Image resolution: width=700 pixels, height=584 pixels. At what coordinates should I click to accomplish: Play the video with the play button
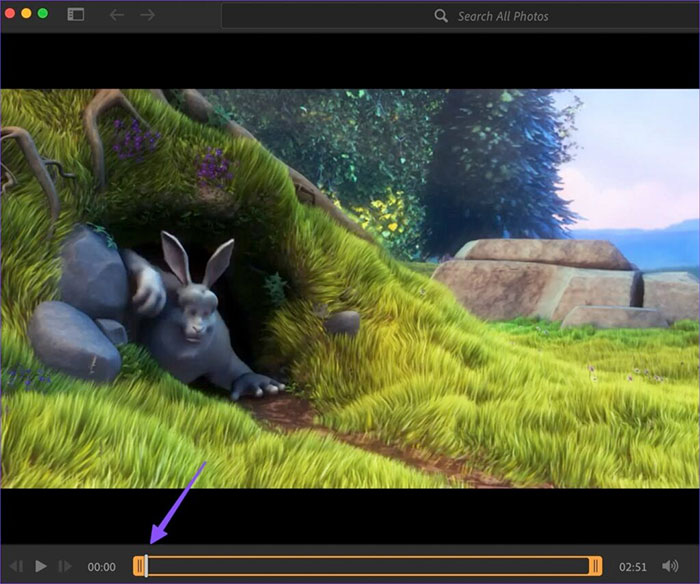(41, 566)
